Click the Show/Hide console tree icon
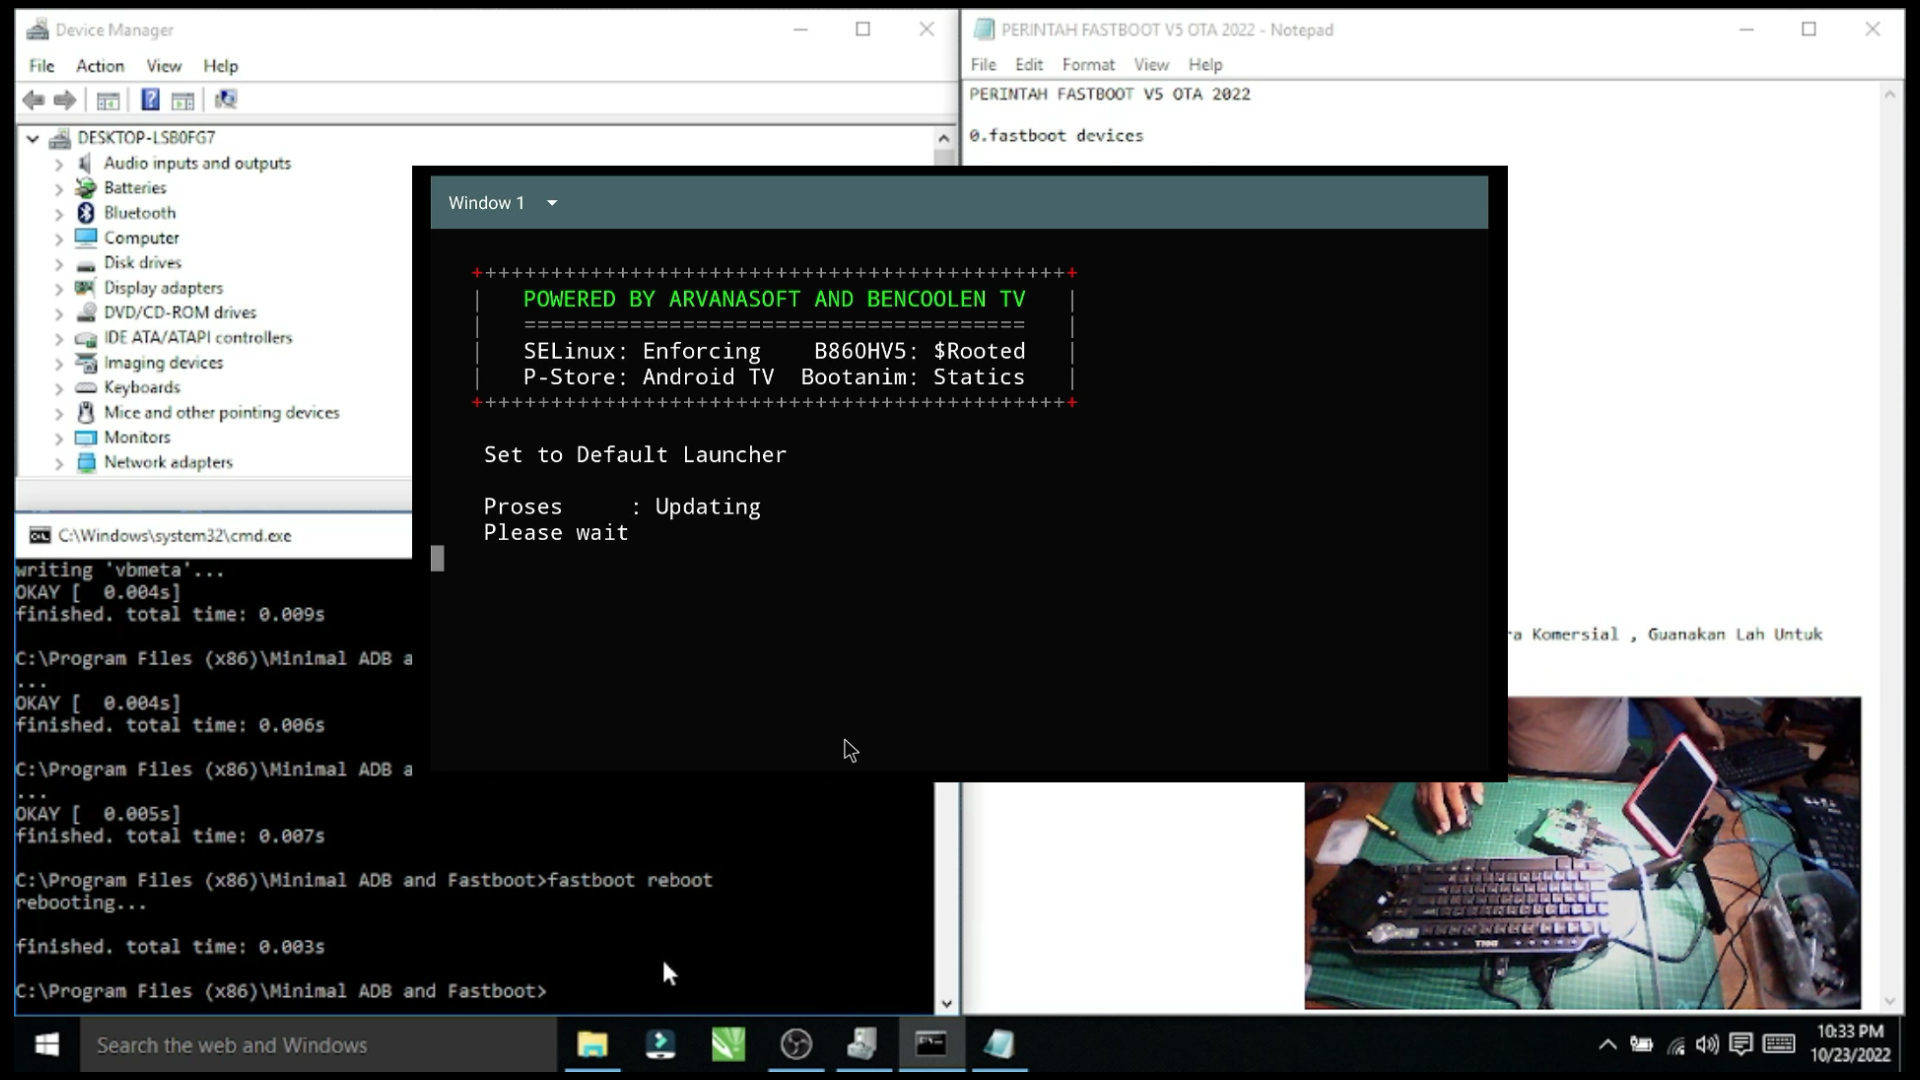This screenshot has height=1080, width=1920. pyautogui.click(x=107, y=99)
